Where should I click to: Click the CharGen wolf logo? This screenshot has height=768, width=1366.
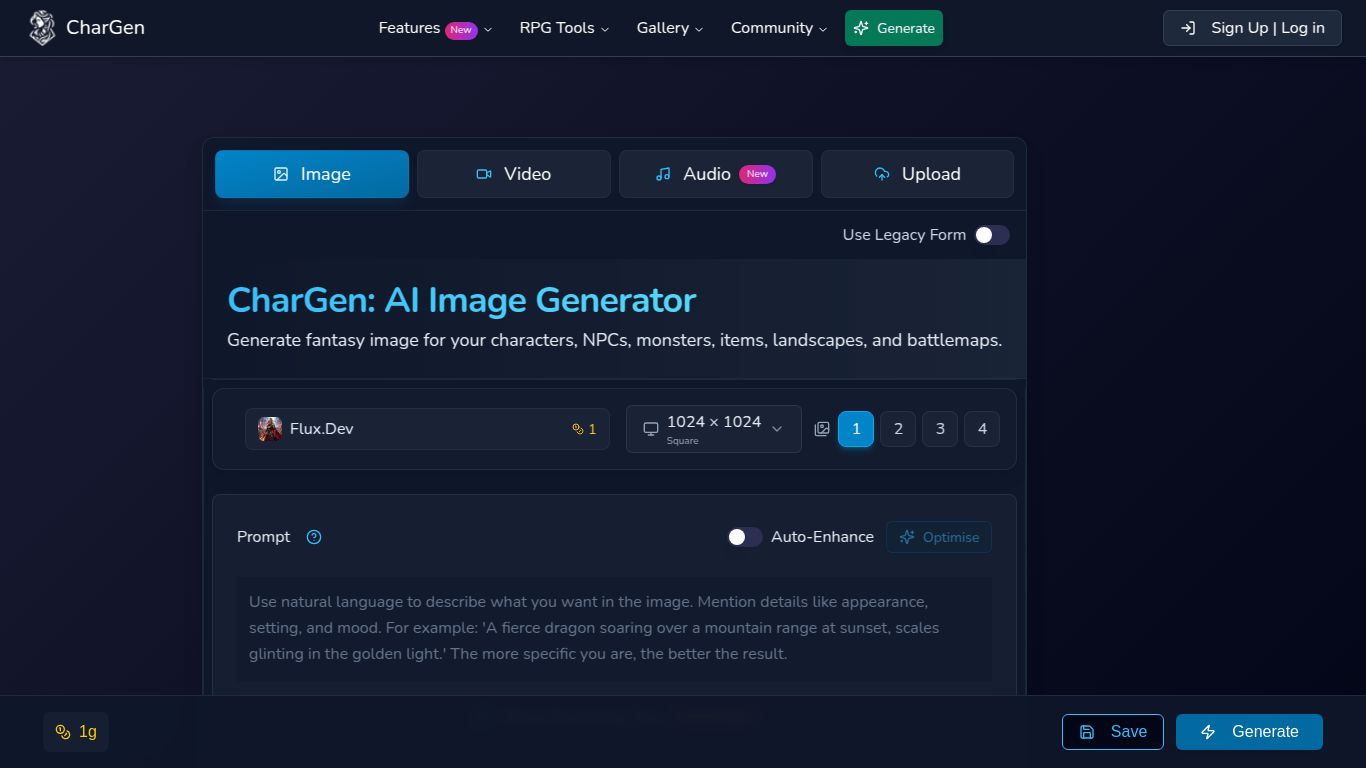click(x=41, y=27)
